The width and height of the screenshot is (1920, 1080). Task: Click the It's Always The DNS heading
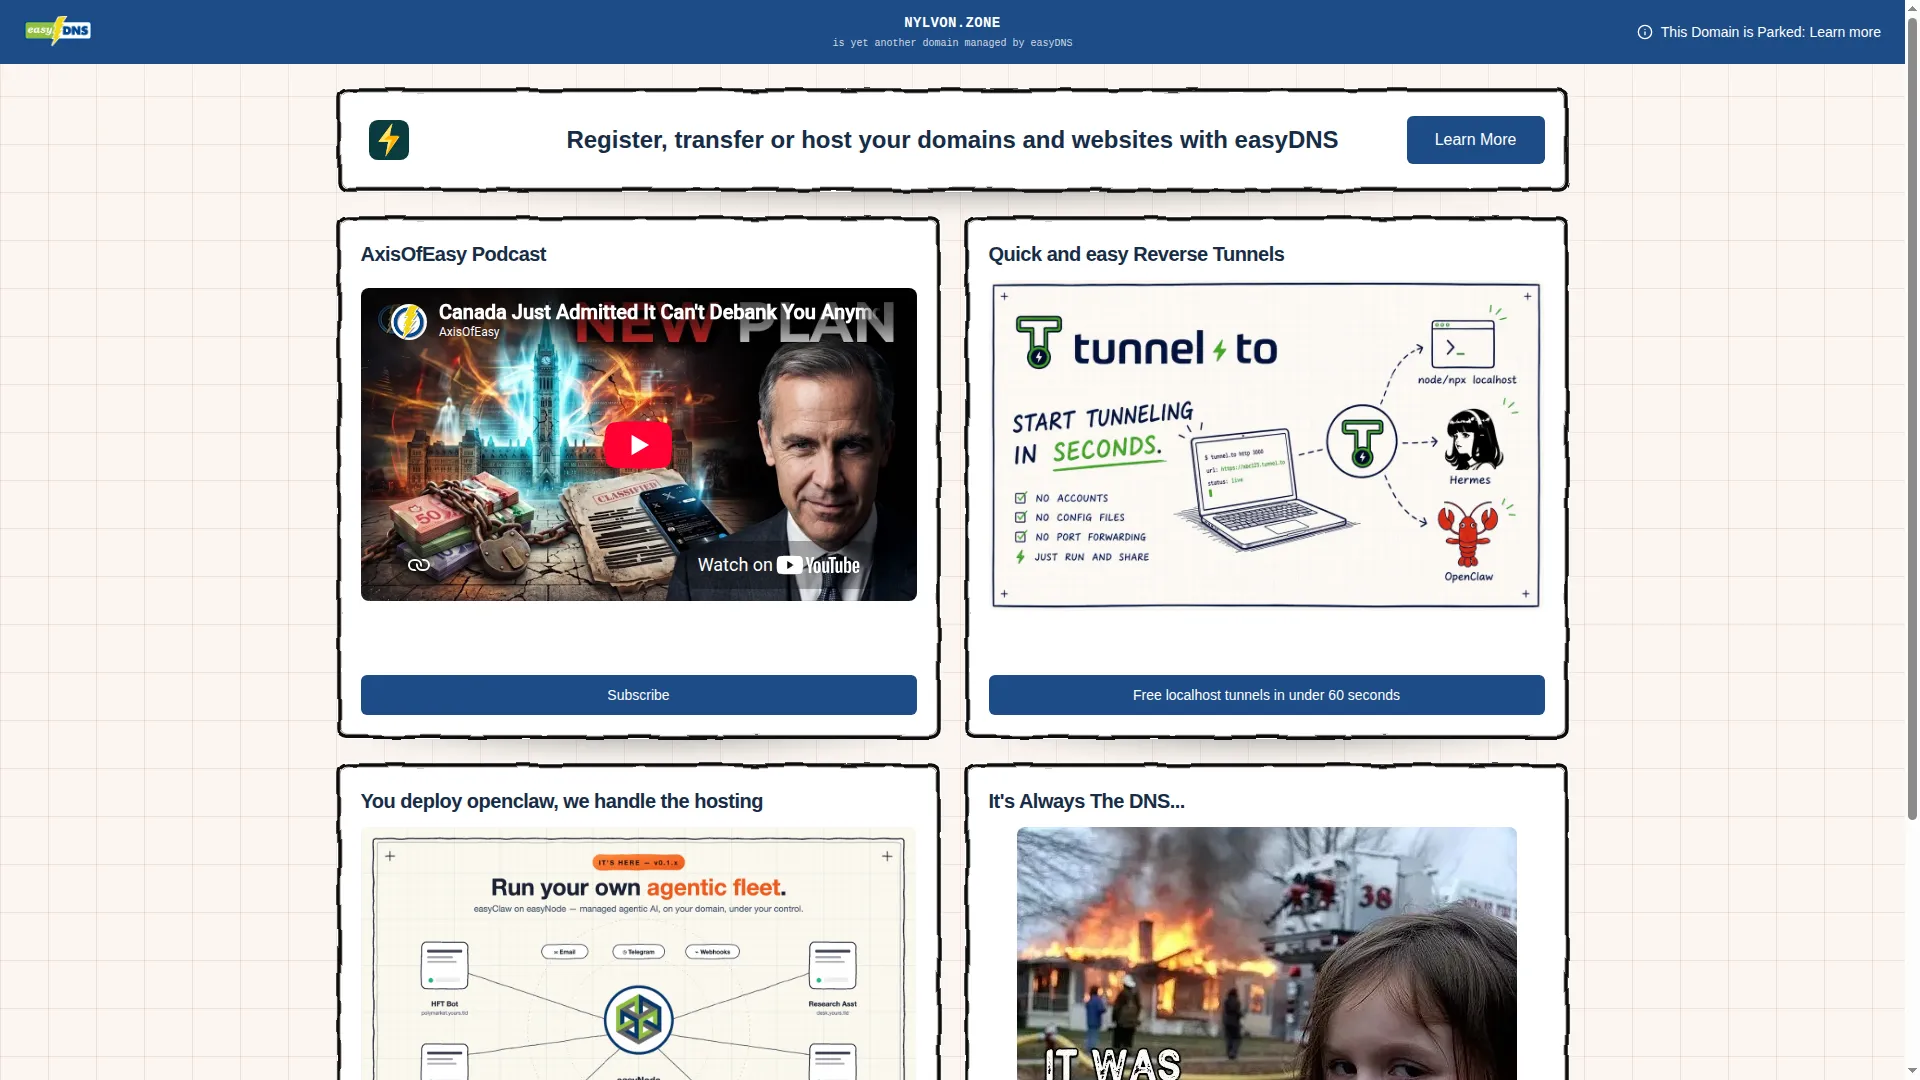coord(1086,801)
